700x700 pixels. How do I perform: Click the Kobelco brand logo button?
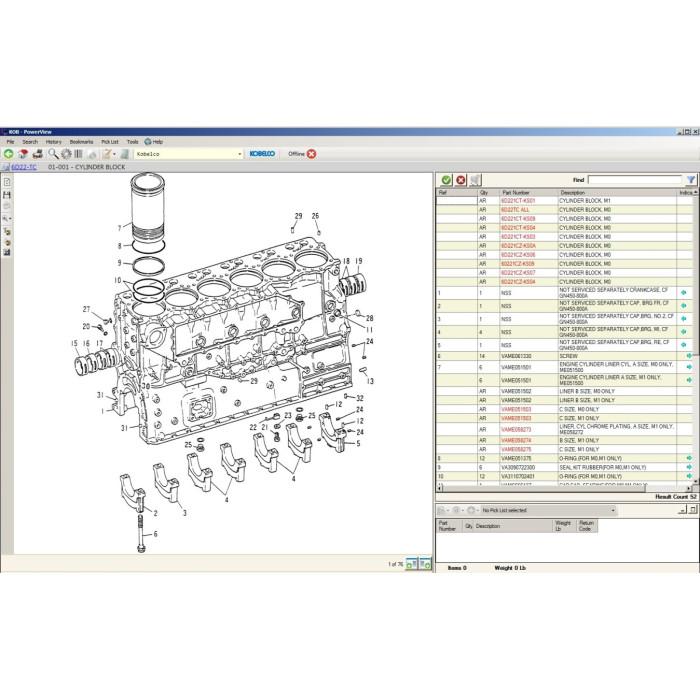point(262,154)
